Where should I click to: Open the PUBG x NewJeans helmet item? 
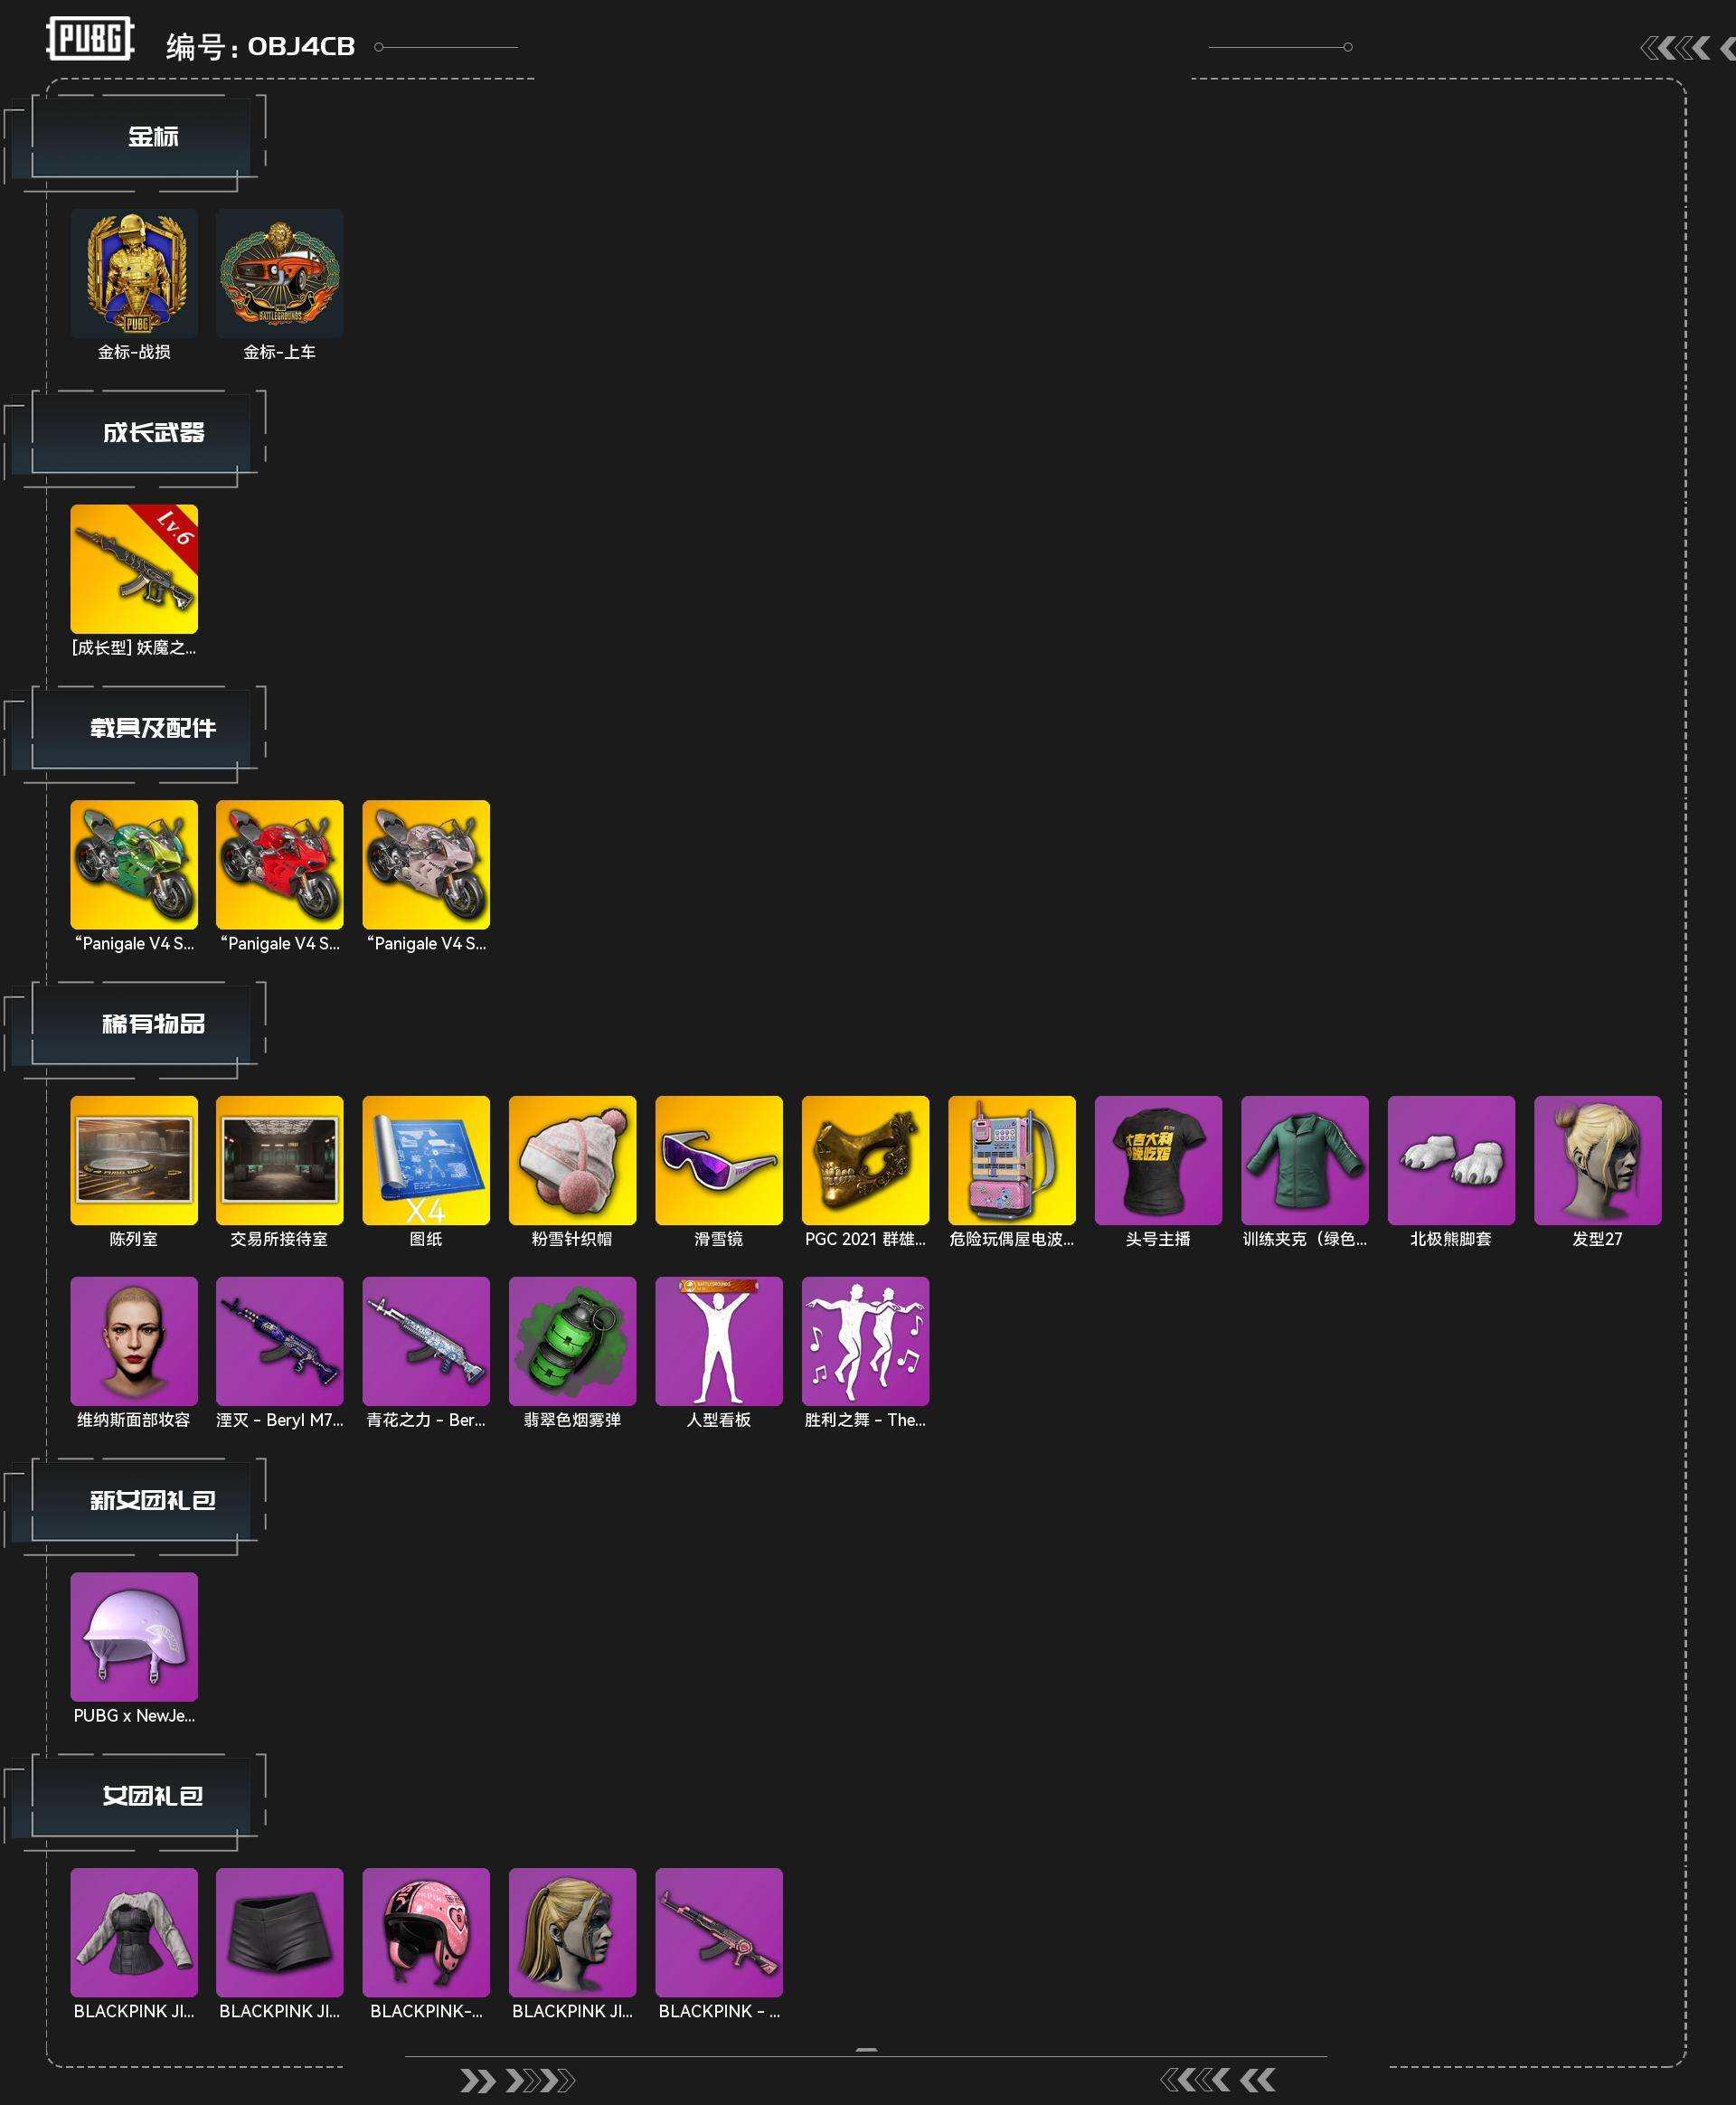[x=134, y=1637]
